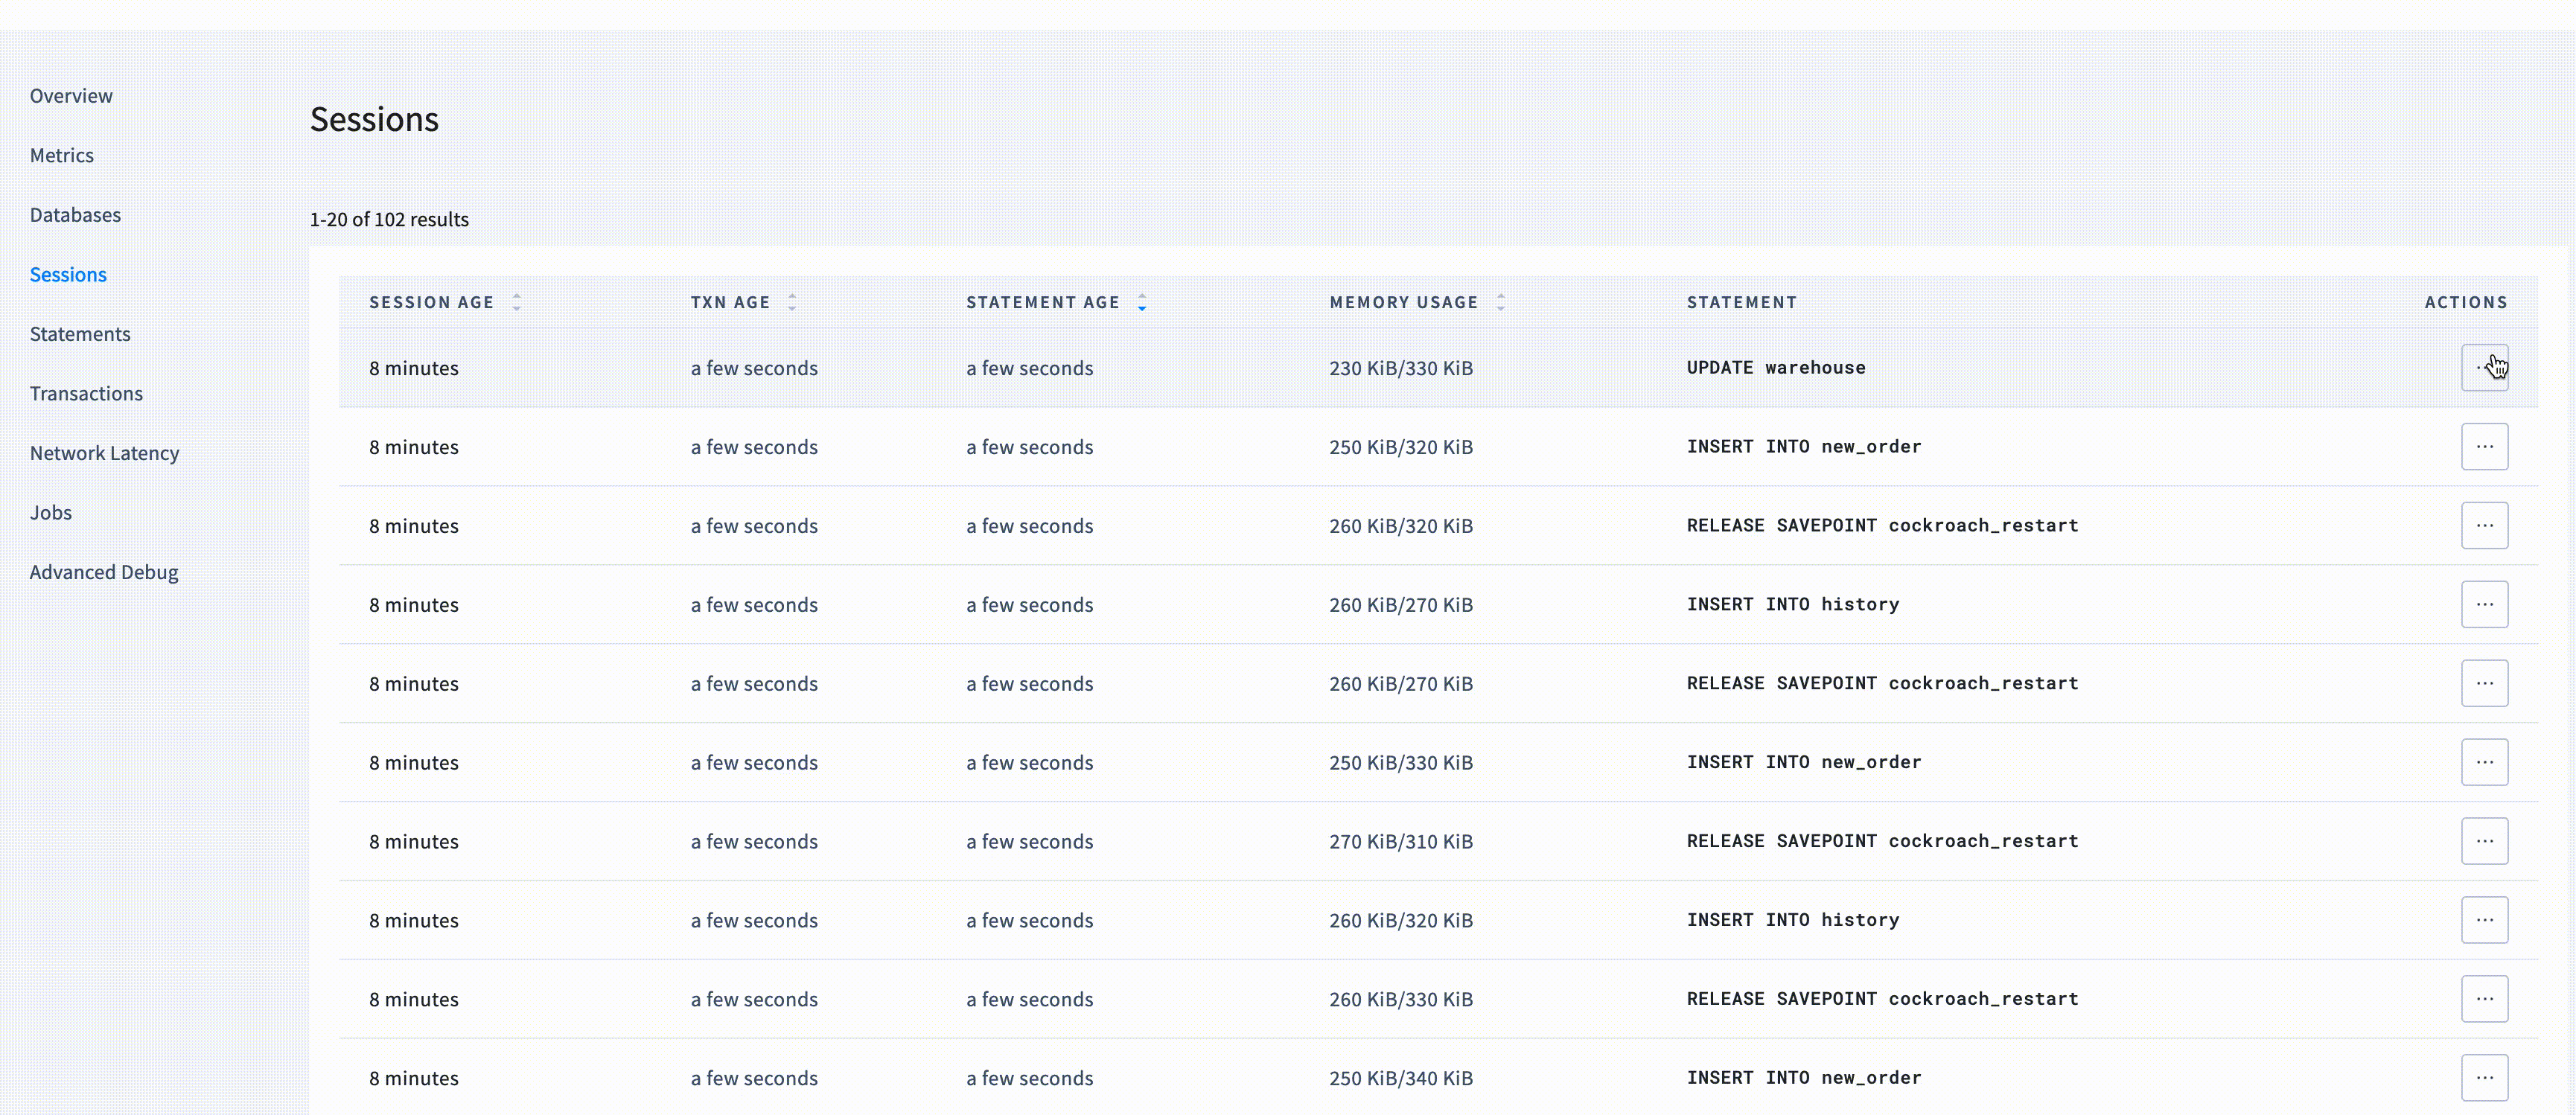
Task: Sort table by Statement Age column
Action: click(1042, 302)
